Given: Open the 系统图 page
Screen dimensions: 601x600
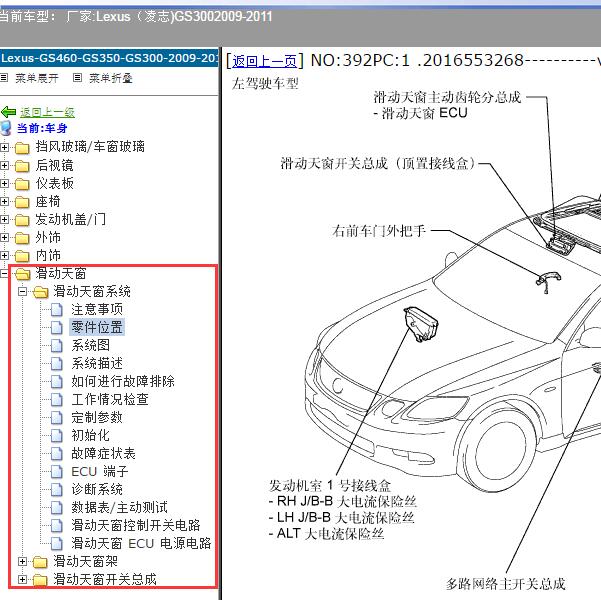Looking at the screenshot, I should click(x=90, y=345).
